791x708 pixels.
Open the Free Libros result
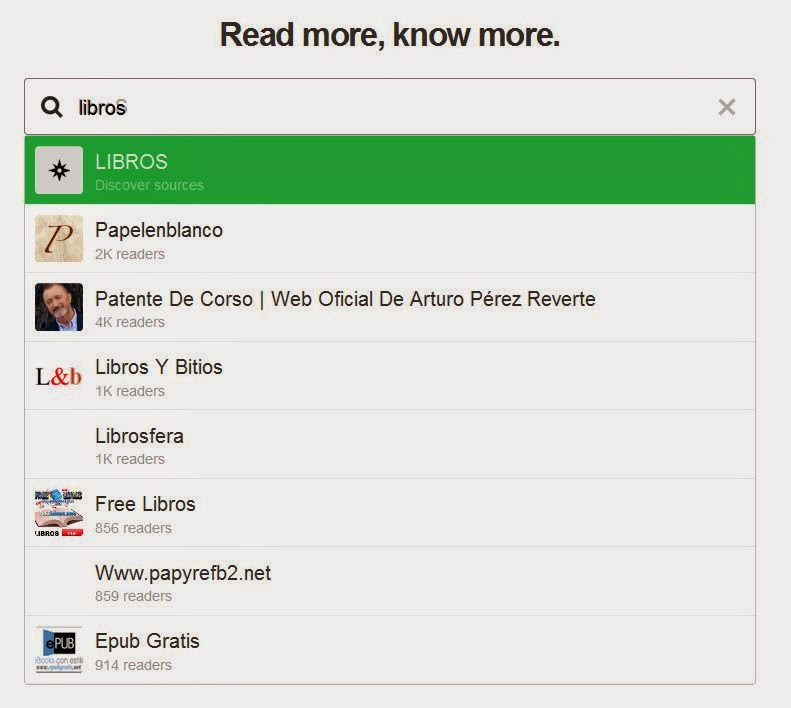pos(389,513)
